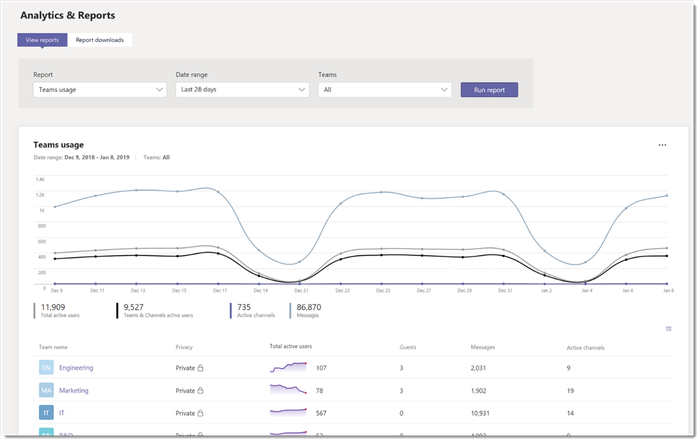Click the Marketing team MA avatar
The image size is (700, 442).
pos(46,390)
